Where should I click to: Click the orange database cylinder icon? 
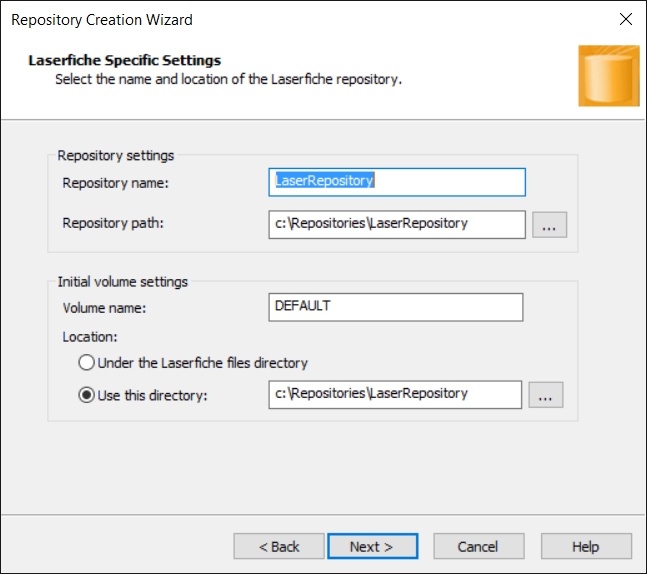click(x=609, y=76)
